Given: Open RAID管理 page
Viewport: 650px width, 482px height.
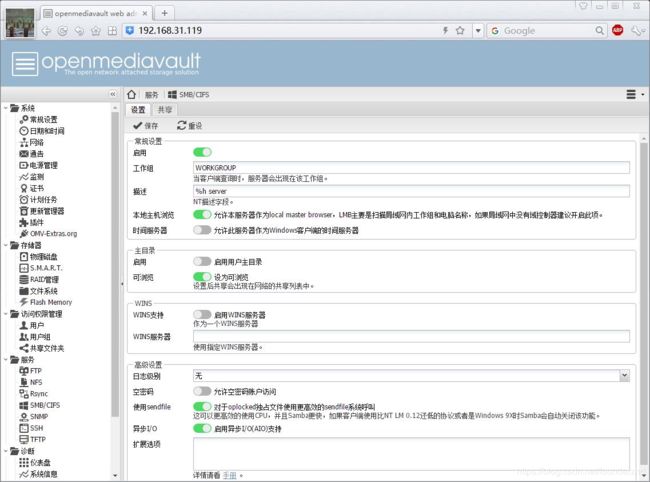Looking at the screenshot, I should pyautogui.click(x=39, y=279).
